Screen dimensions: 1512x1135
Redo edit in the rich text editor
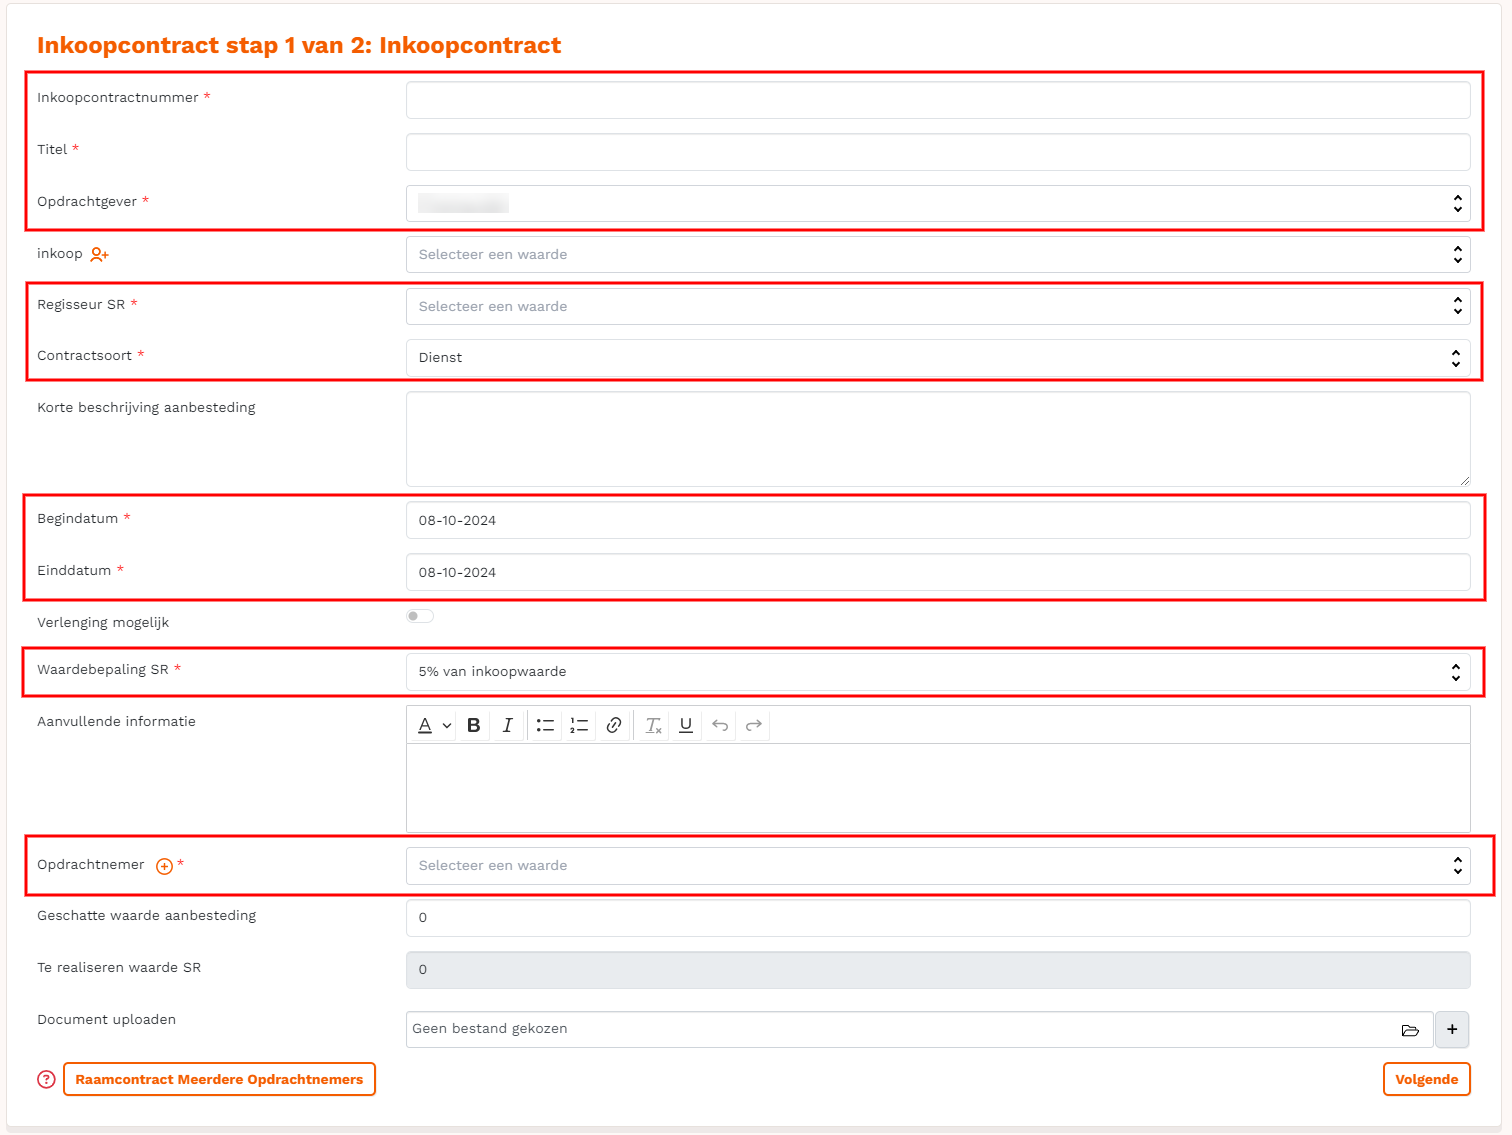(x=754, y=725)
